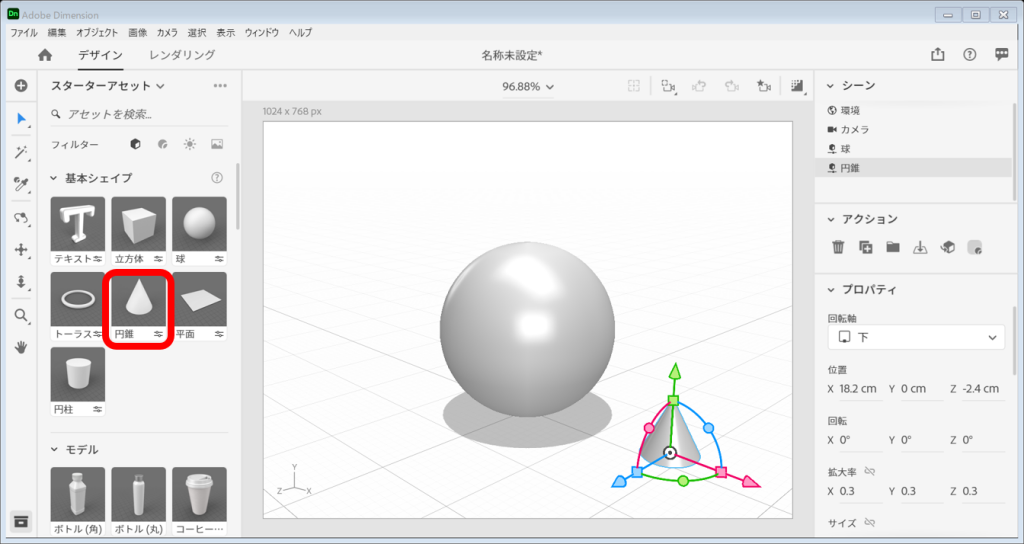This screenshot has width=1024, height=544.
Task: Add content with the plus icon
Action: point(20,86)
